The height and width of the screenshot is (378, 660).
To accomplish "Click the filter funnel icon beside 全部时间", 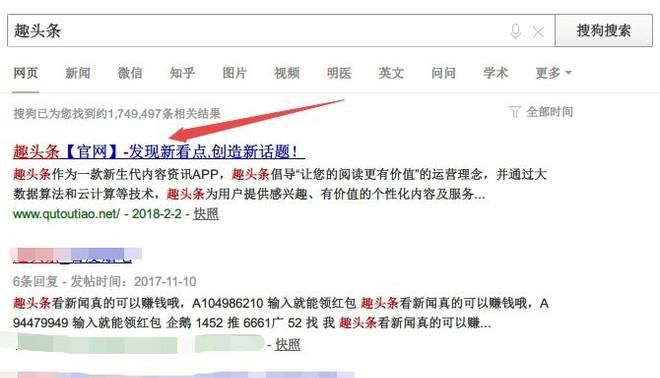I will (514, 112).
